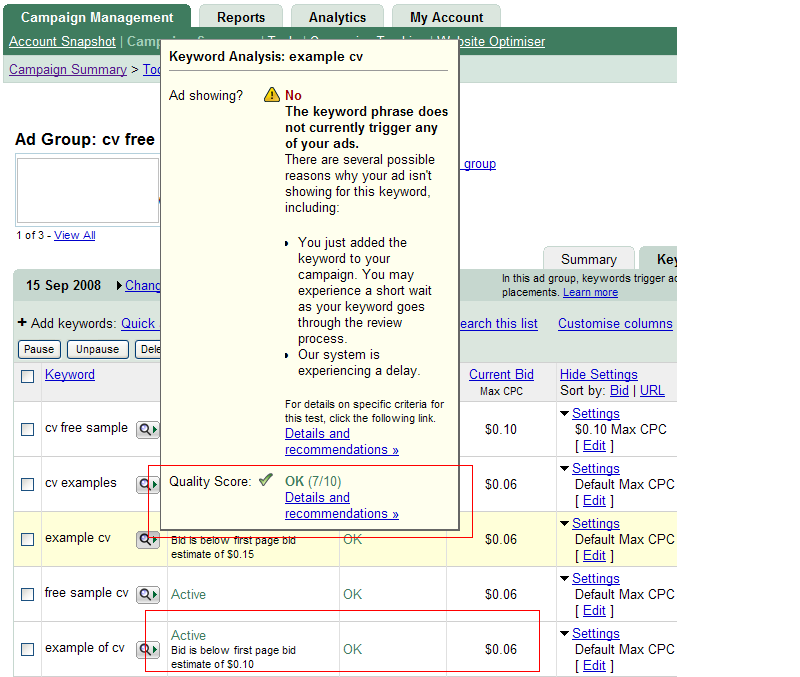
Task: Open keyword analysis for 'cv examples'
Action: pos(147,484)
